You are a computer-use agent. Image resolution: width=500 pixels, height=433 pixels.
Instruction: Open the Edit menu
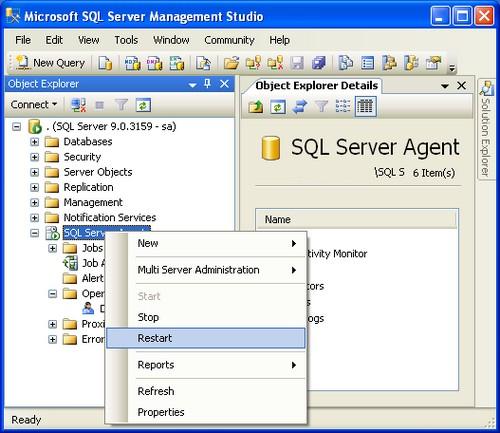point(54,40)
